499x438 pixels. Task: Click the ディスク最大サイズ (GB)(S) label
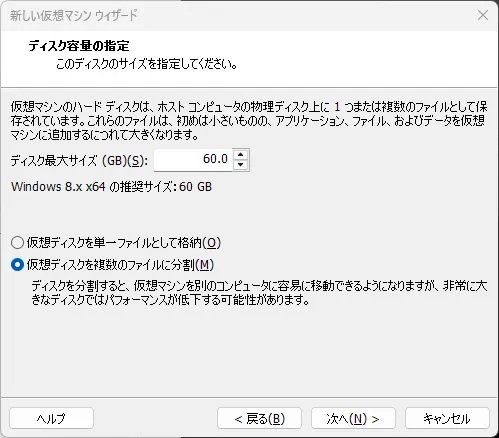(79, 161)
